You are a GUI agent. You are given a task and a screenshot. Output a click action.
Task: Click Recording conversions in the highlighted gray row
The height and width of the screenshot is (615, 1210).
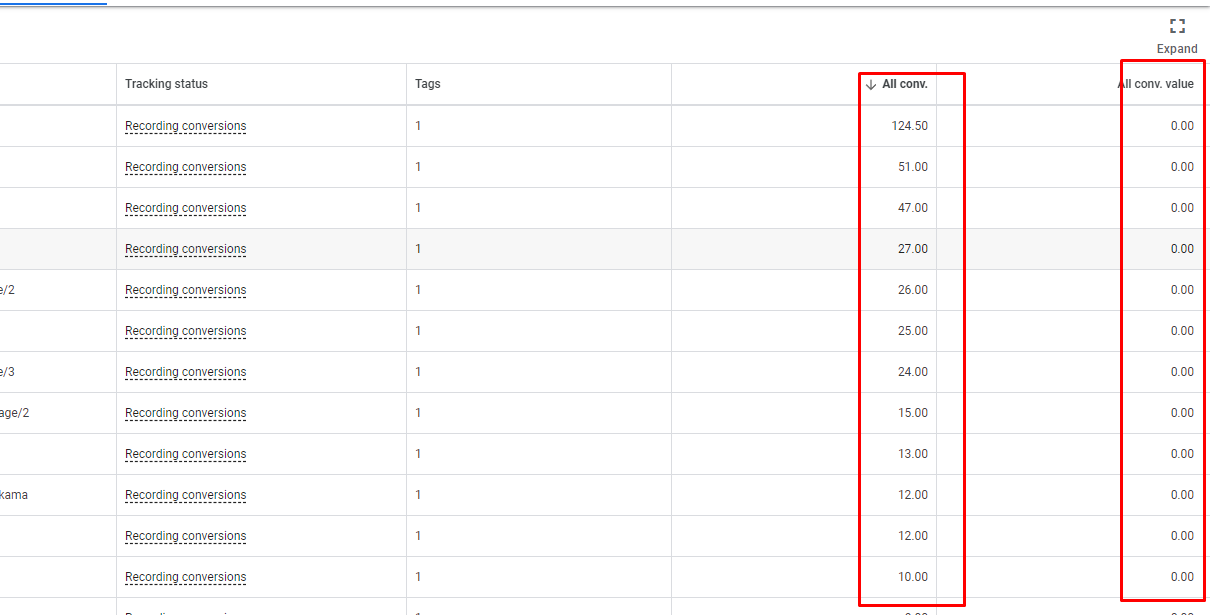[x=185, y=248]
